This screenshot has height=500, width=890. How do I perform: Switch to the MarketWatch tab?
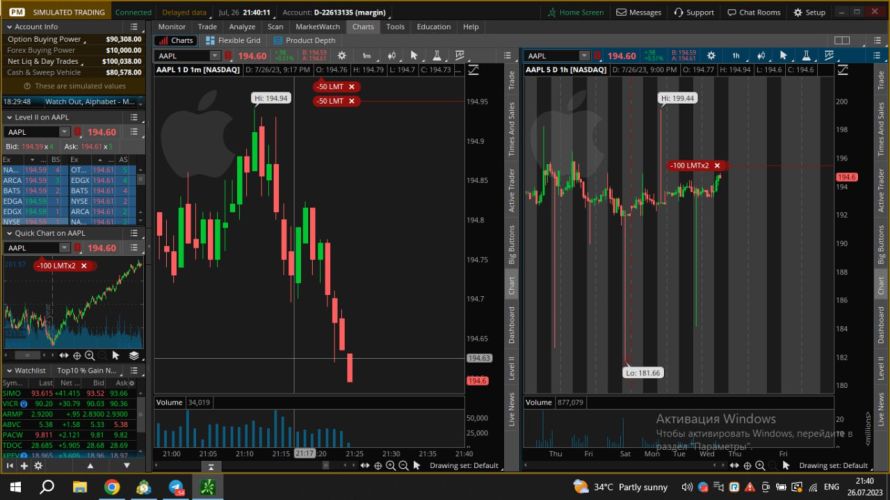317,27
